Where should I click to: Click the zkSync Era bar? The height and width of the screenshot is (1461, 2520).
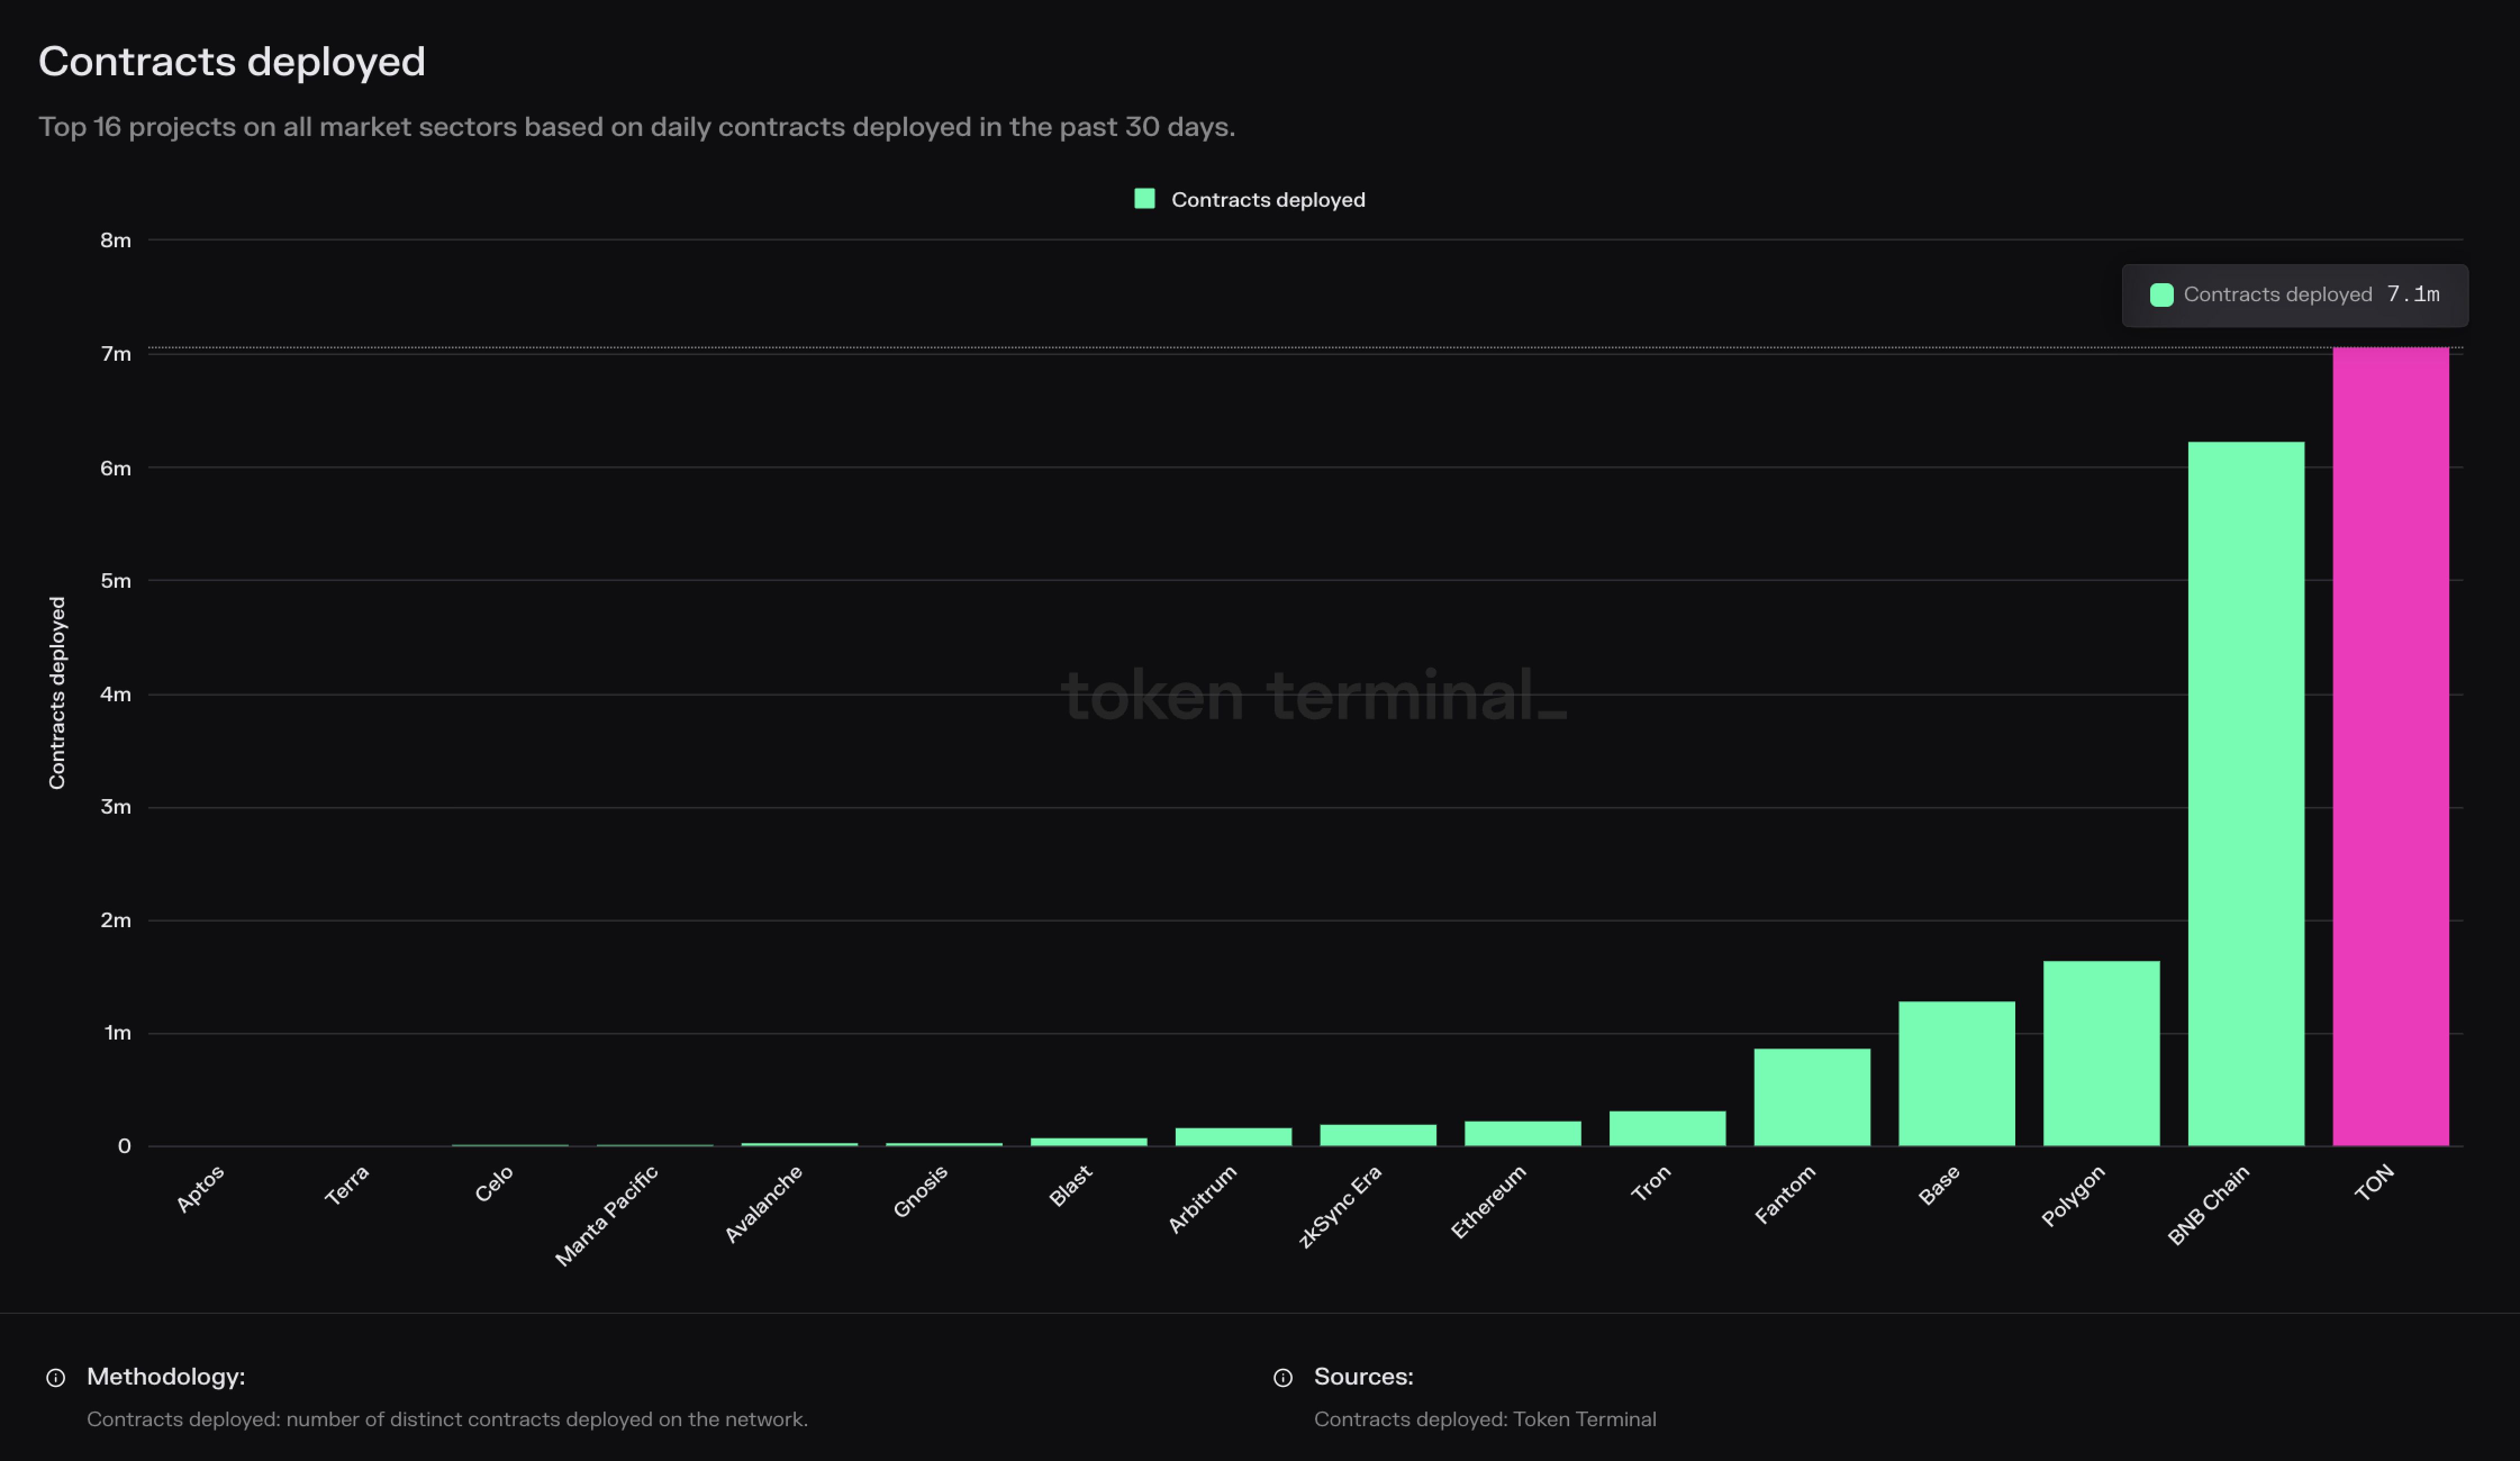[1378, 1135]
